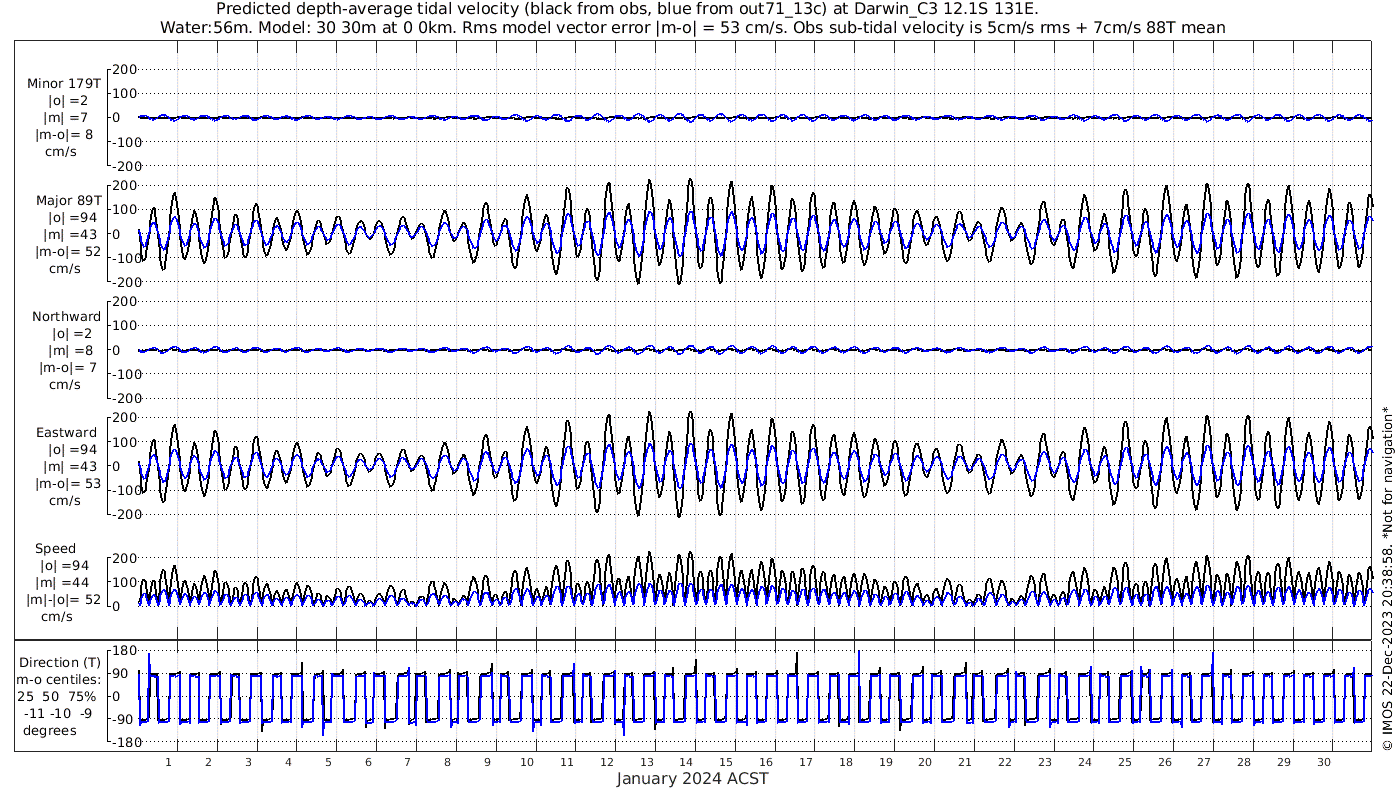This screenshot has width=1400, height=800.
Task: Click the 'Direction (T)' panel label
Action: point(60,662)
